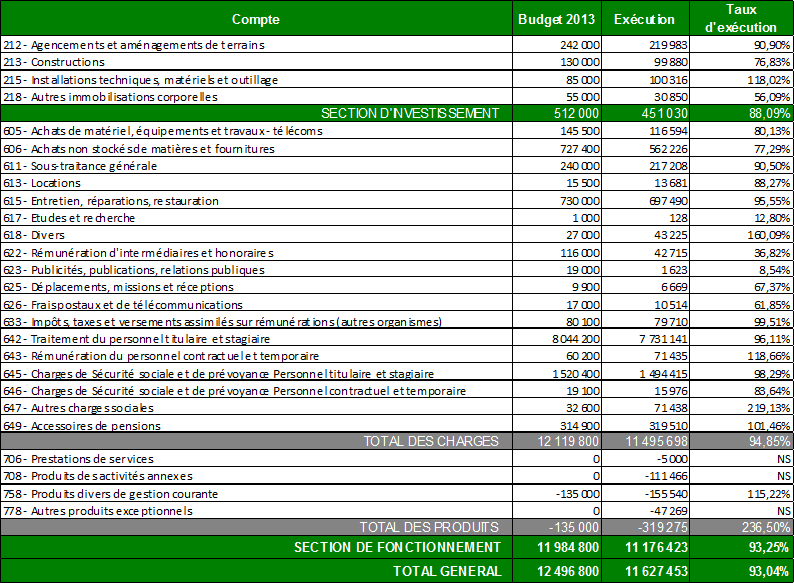
Task: Click the SECTION D'INVESTISSEMENT total row label
Action: [408, 114]
